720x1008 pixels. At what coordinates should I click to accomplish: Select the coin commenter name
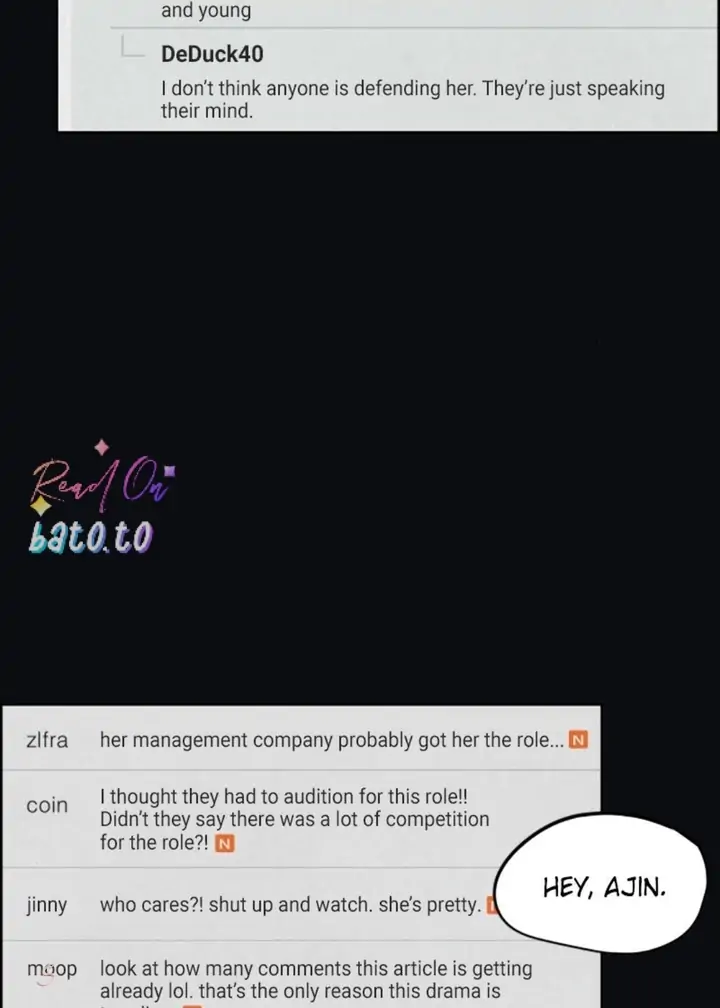[47, 805]
